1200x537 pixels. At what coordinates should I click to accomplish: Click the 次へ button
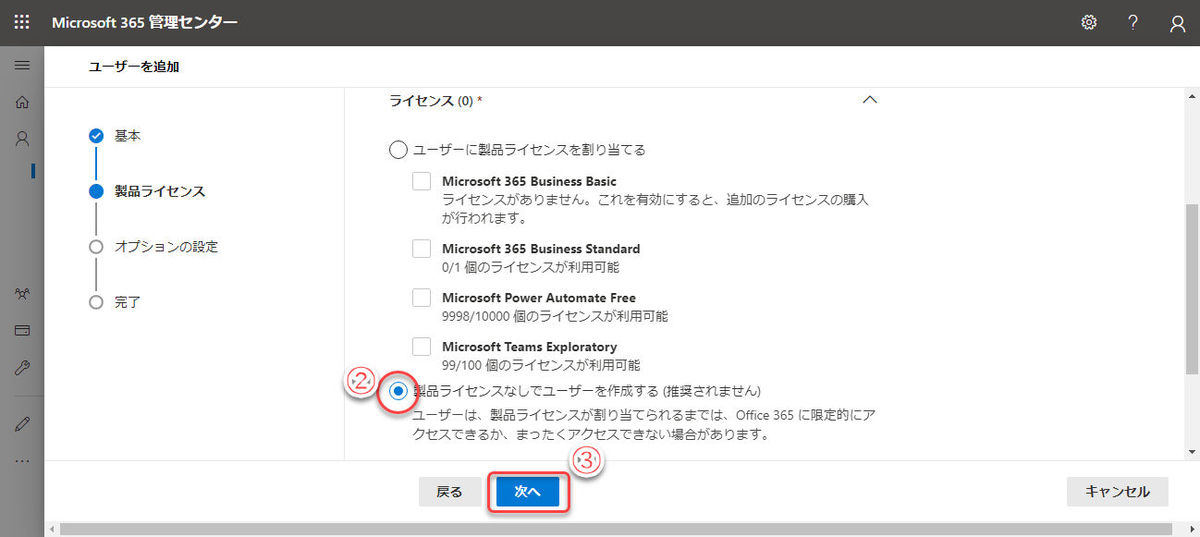point(527,492)
